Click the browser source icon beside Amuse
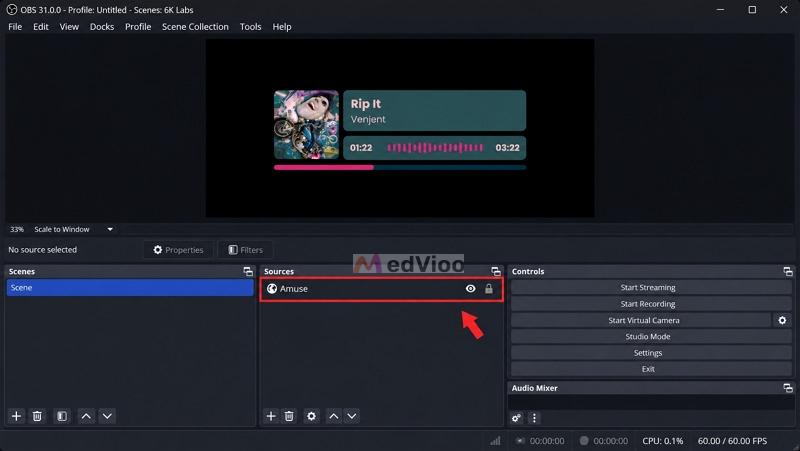The width and height of the screenshot is (800, 451). point(272,289)
